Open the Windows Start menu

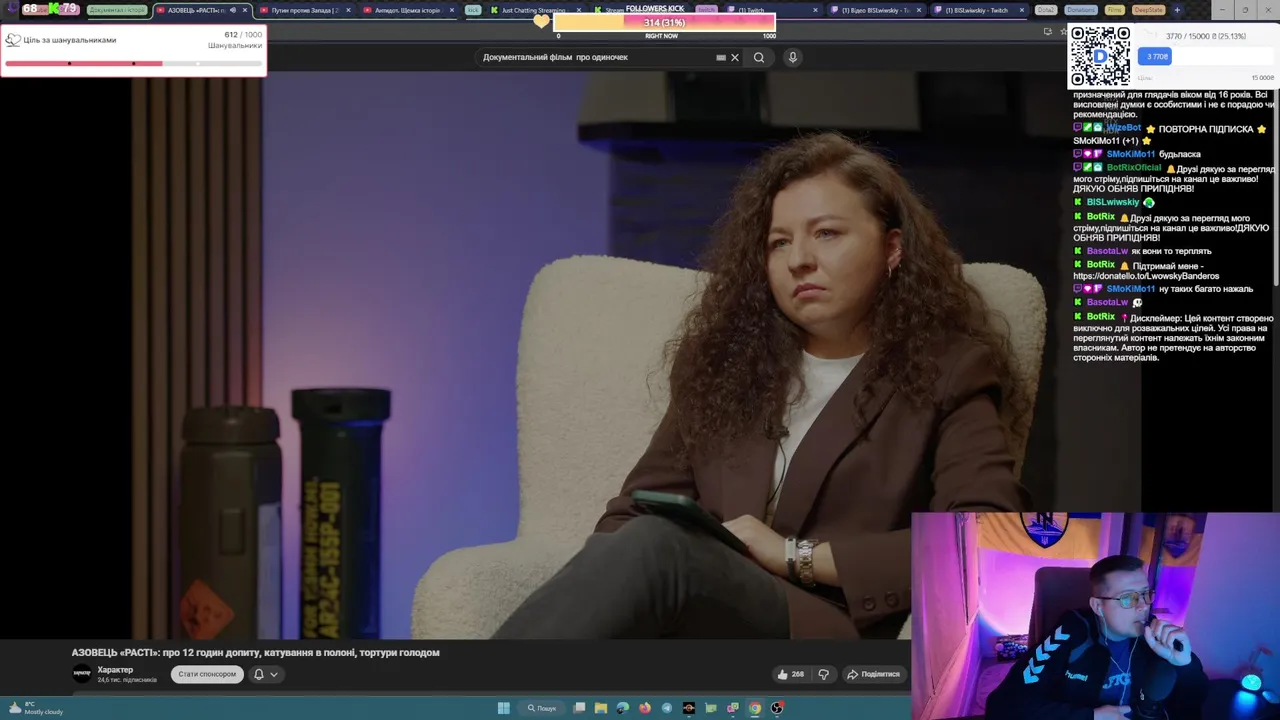point(504,708)
